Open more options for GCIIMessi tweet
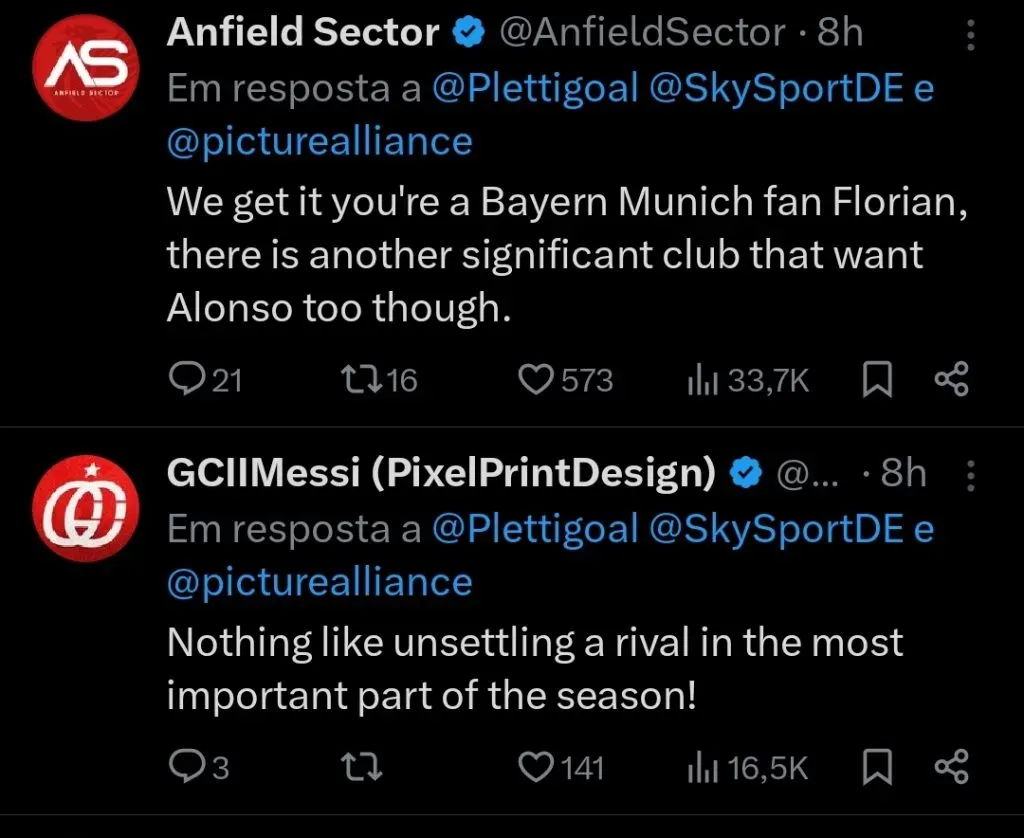The image size is (1024, 838). coord(968,475)
